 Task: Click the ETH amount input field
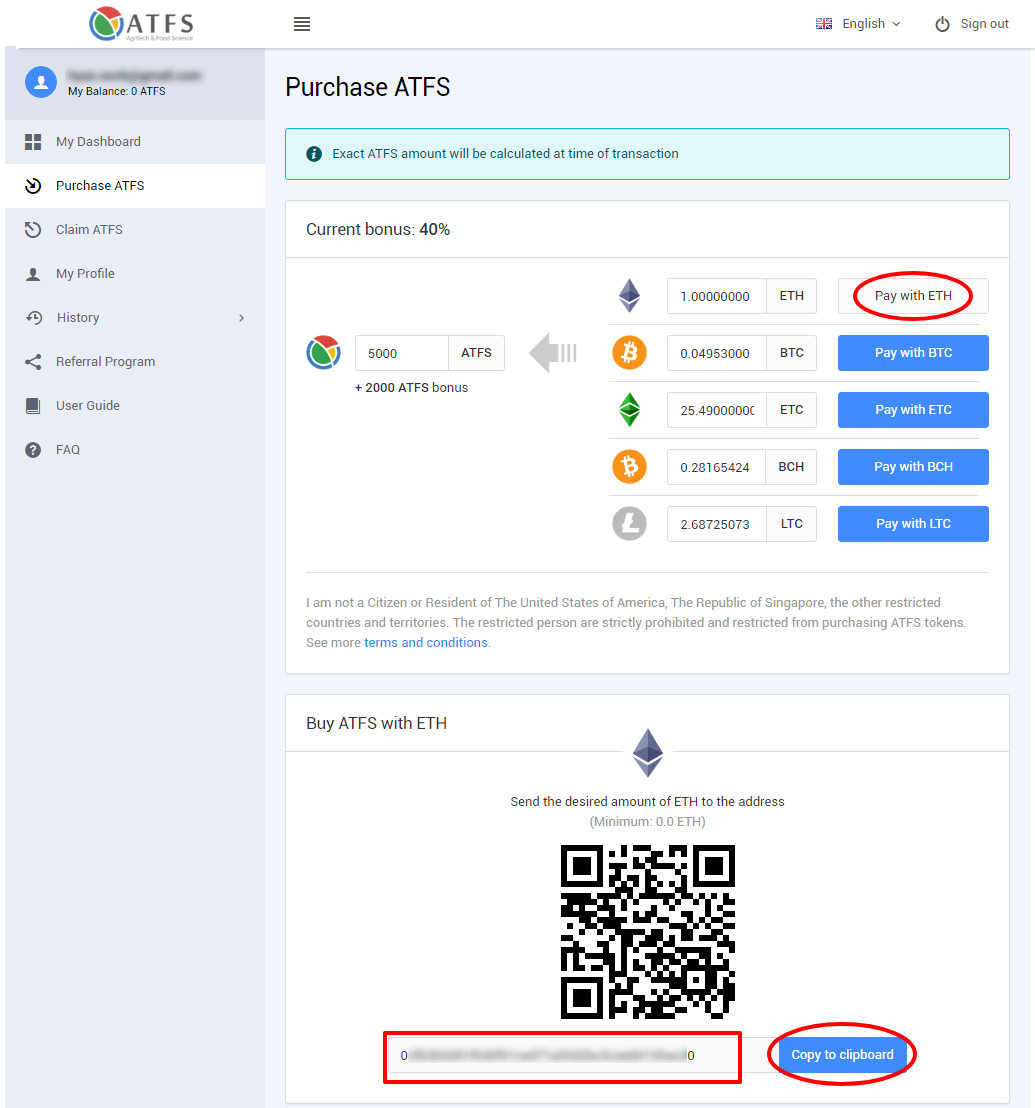[716, 296]
